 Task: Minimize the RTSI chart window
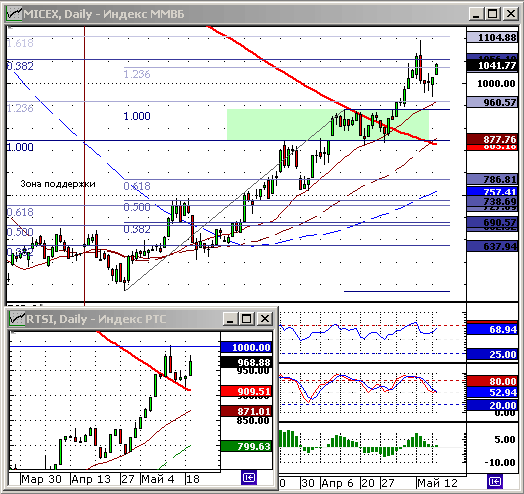(x=230, y=319)
